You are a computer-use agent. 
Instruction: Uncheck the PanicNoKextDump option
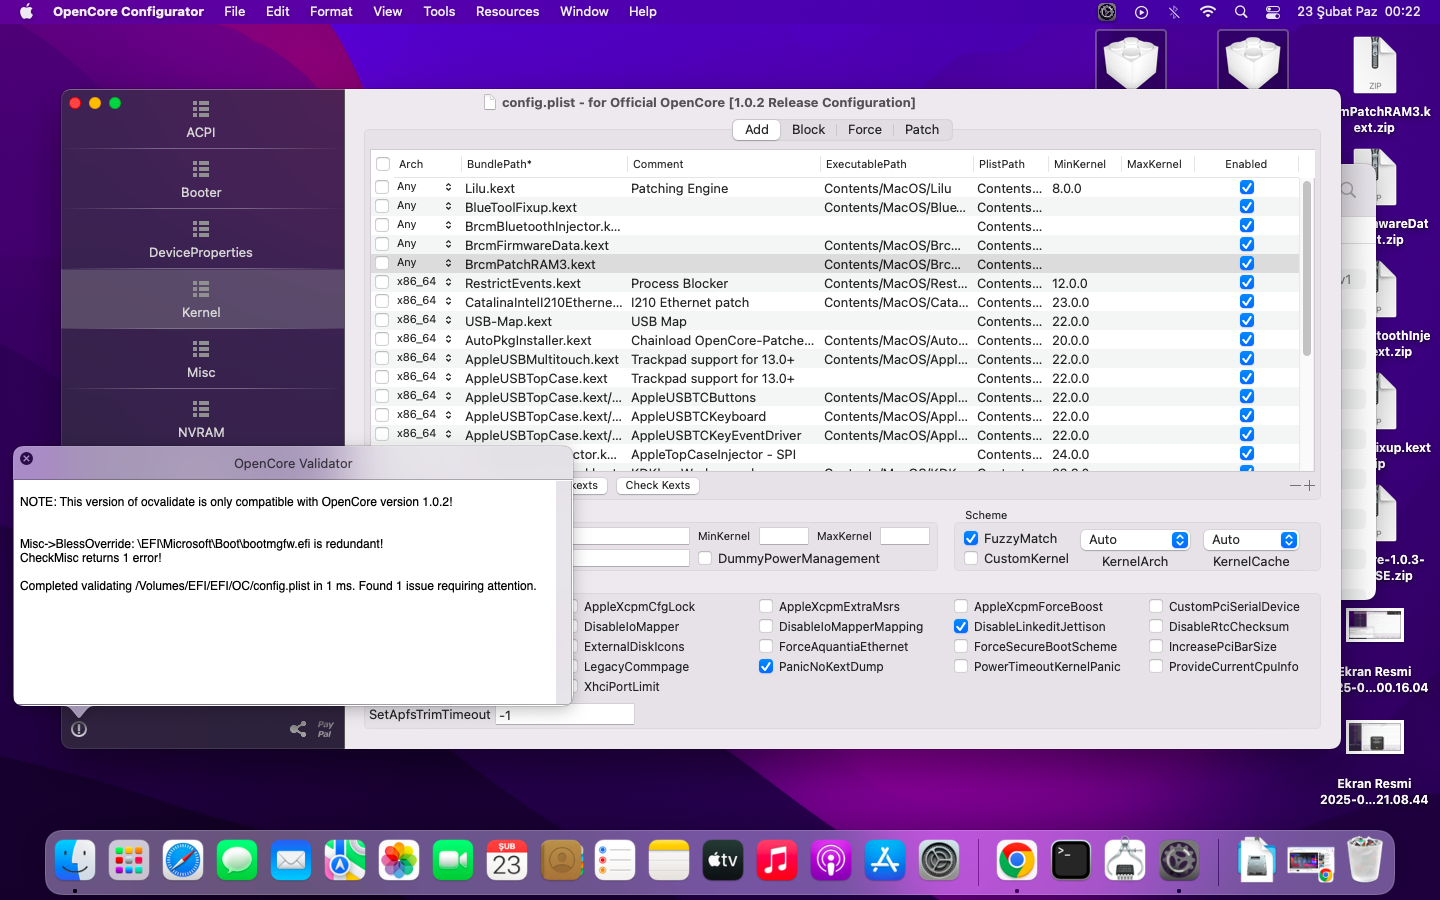click(766, 667)
